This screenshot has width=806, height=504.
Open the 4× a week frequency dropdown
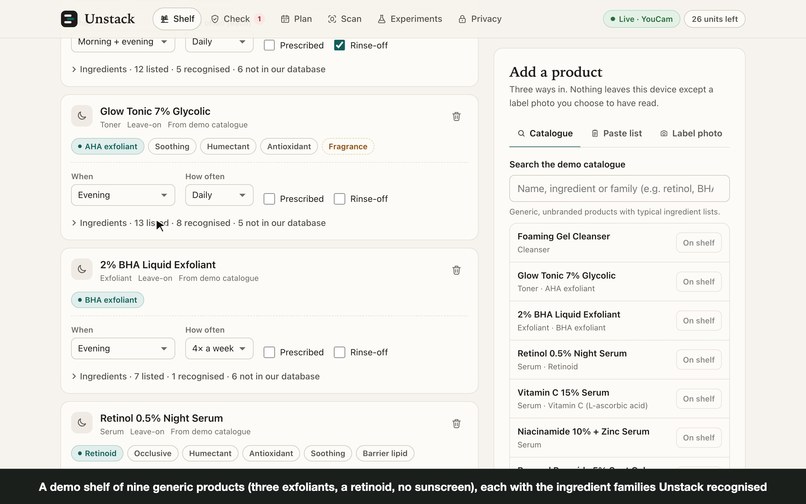(x=219, y=349)
